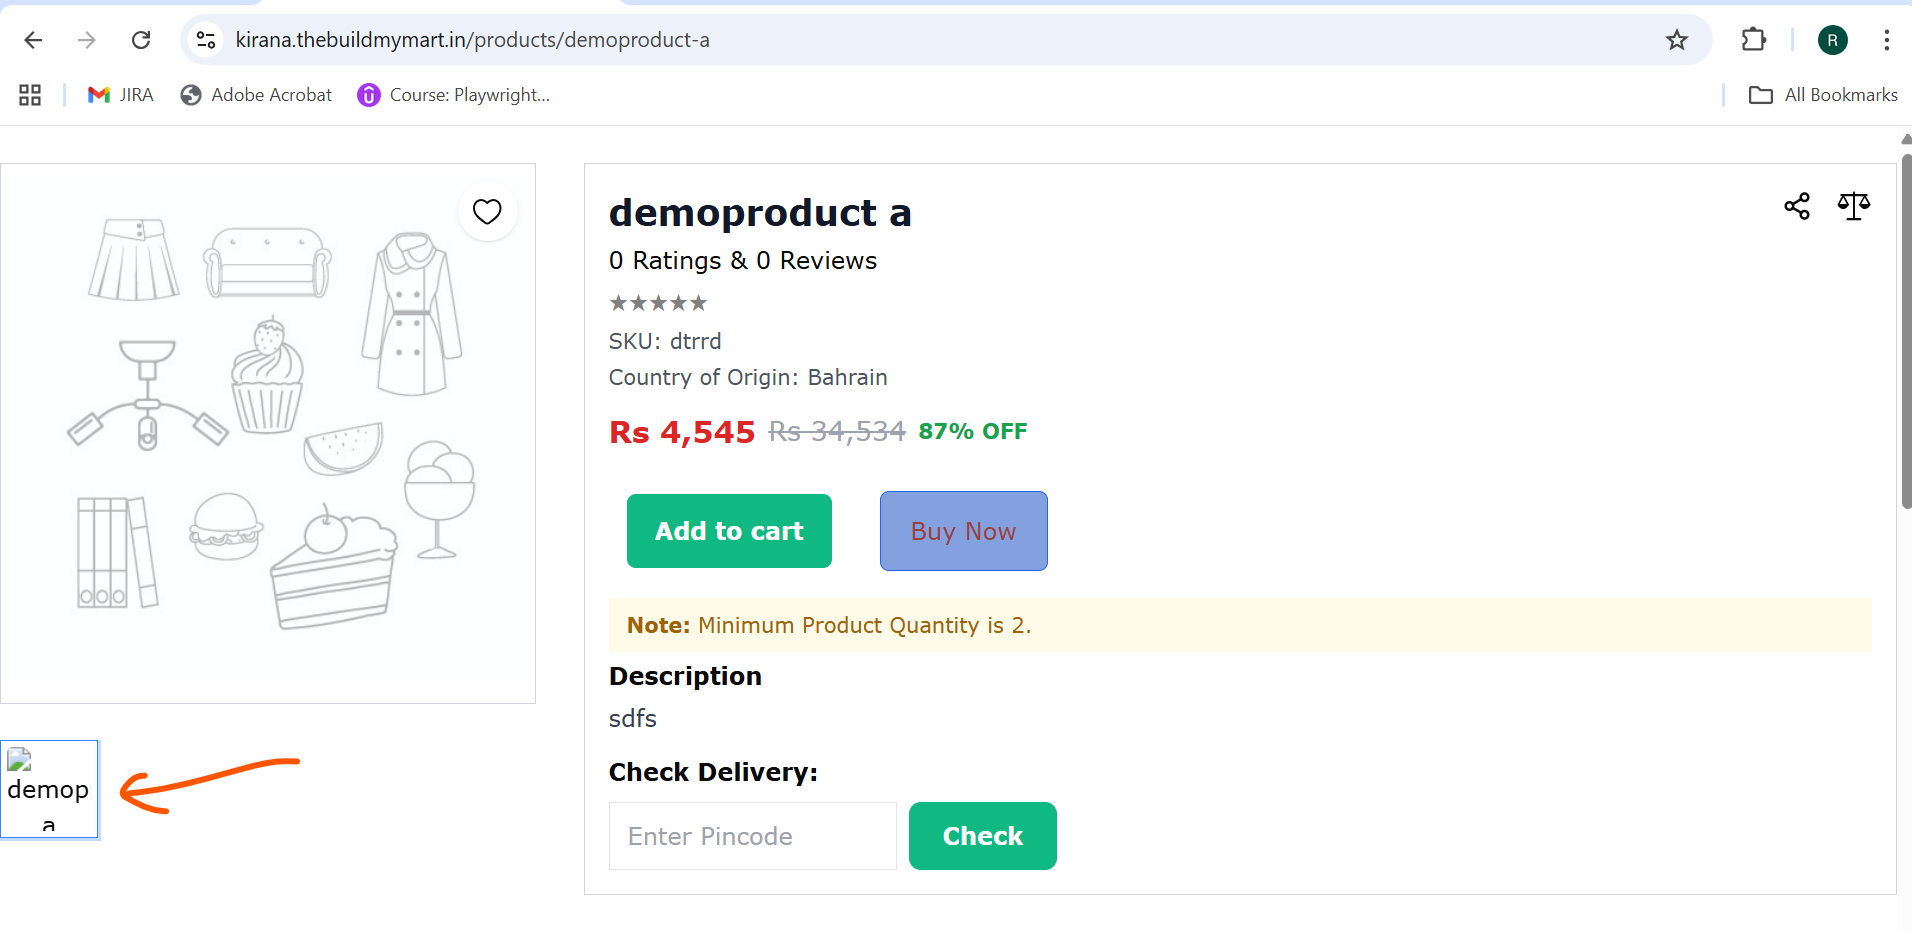This screenshot has width=1912, height=931.
Task: Bookmark this page with star icon
Action: click(x=1677, y=40)
